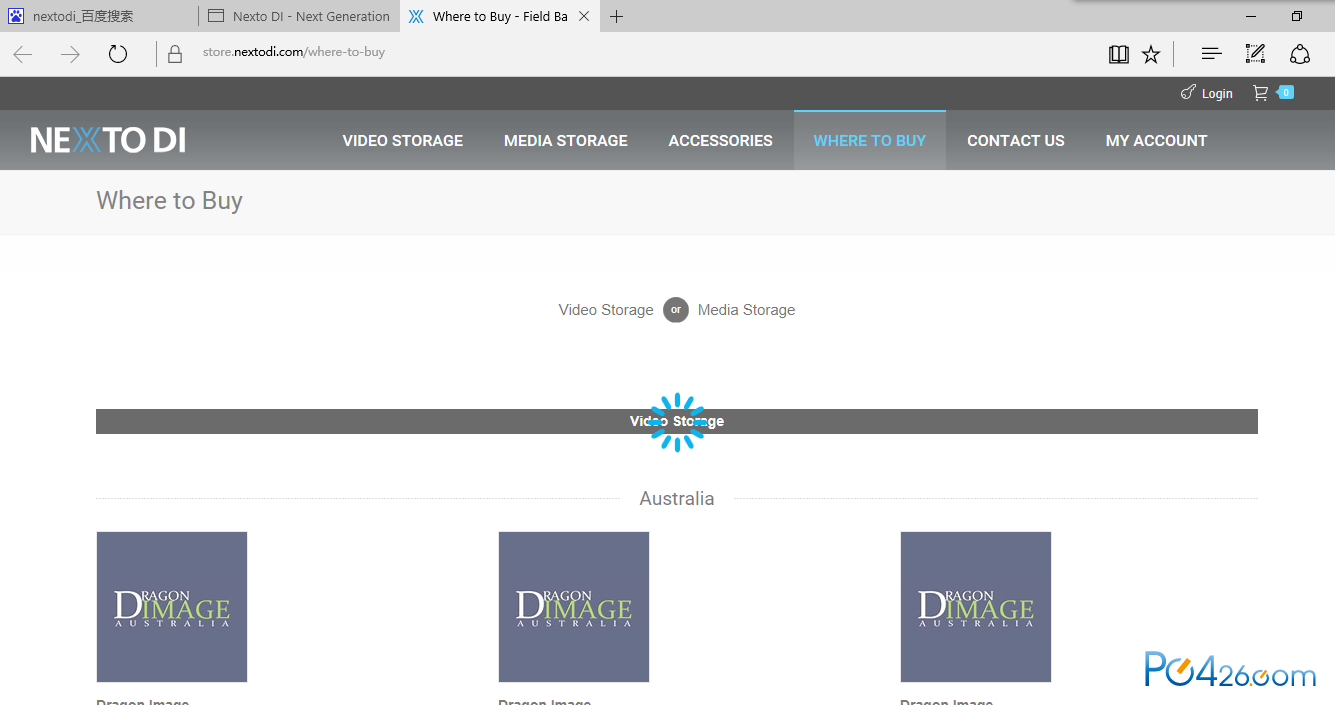Click the 'Australia' region heading
Viewport: 1335px width, 705px height.
pos(677,498)
